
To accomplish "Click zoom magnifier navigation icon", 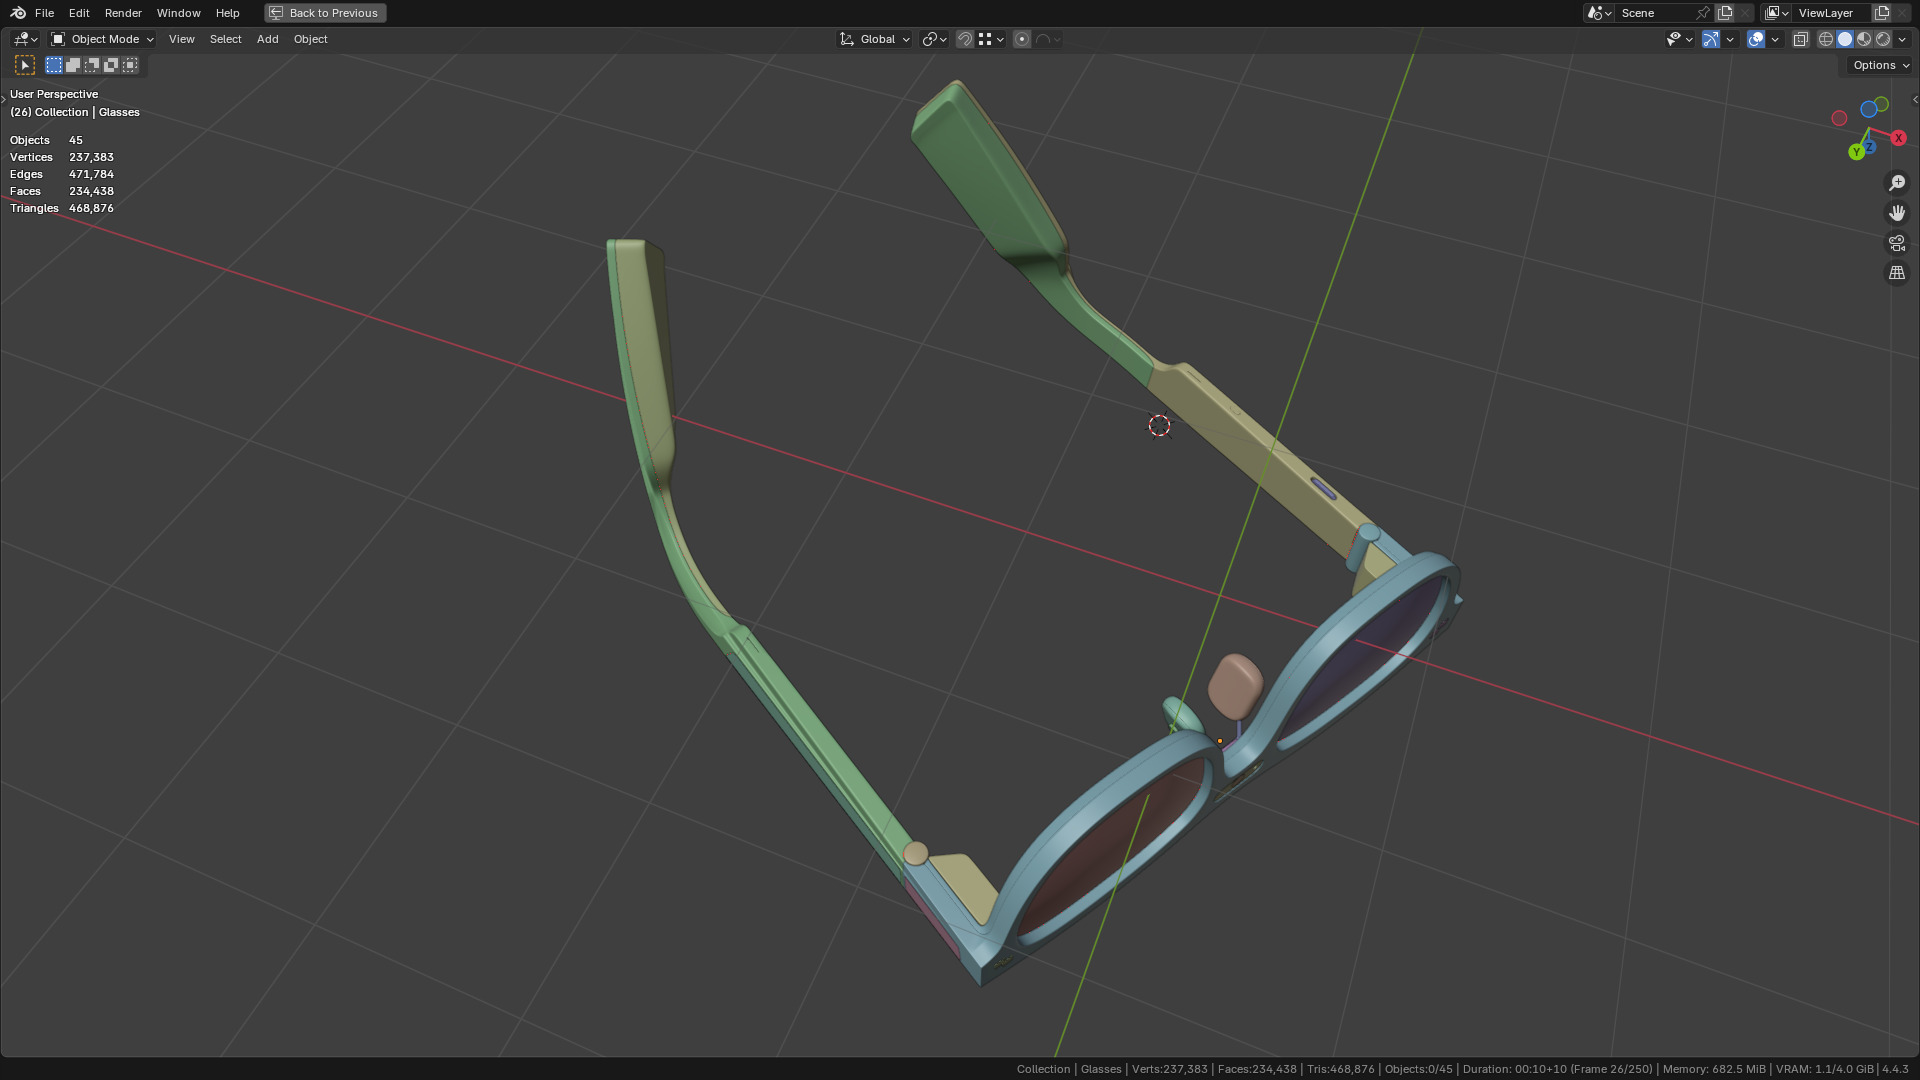I will (1896, 183).
